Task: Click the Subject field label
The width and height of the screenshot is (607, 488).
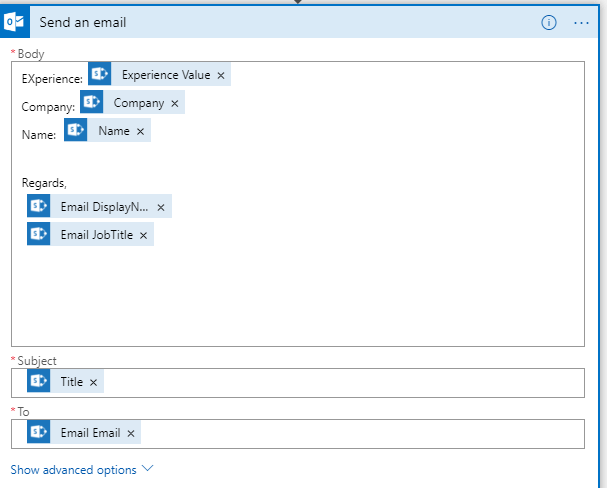Action: click(x=37, y=361)
